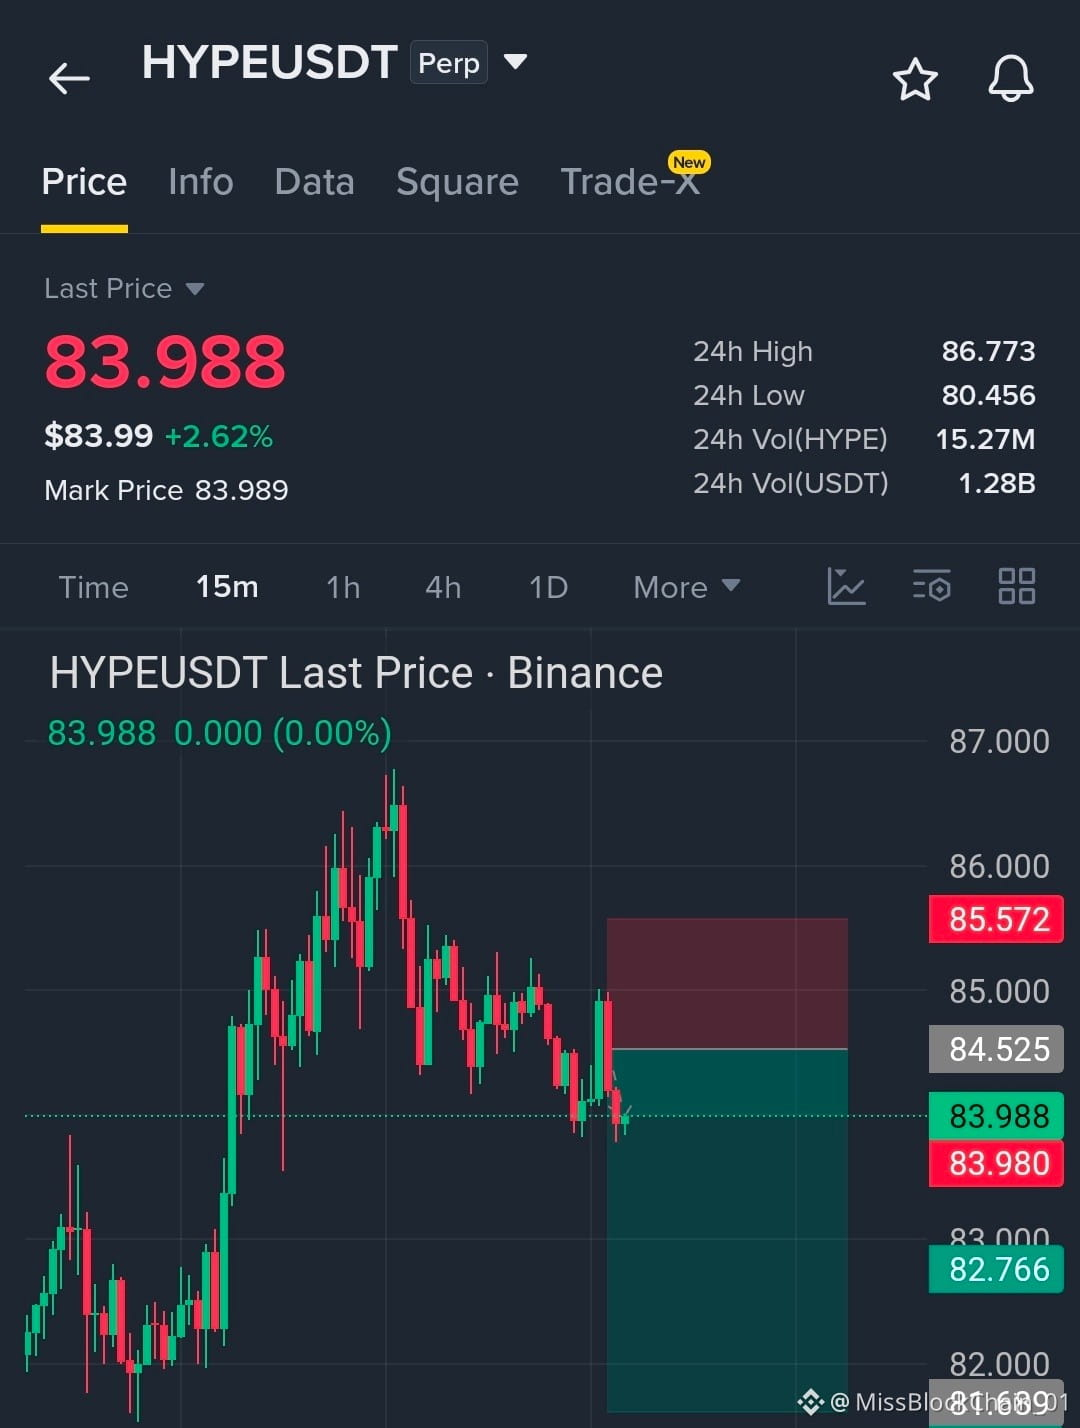
Task: Tap the 85.000 price axis label
Action: pos(999,991)
